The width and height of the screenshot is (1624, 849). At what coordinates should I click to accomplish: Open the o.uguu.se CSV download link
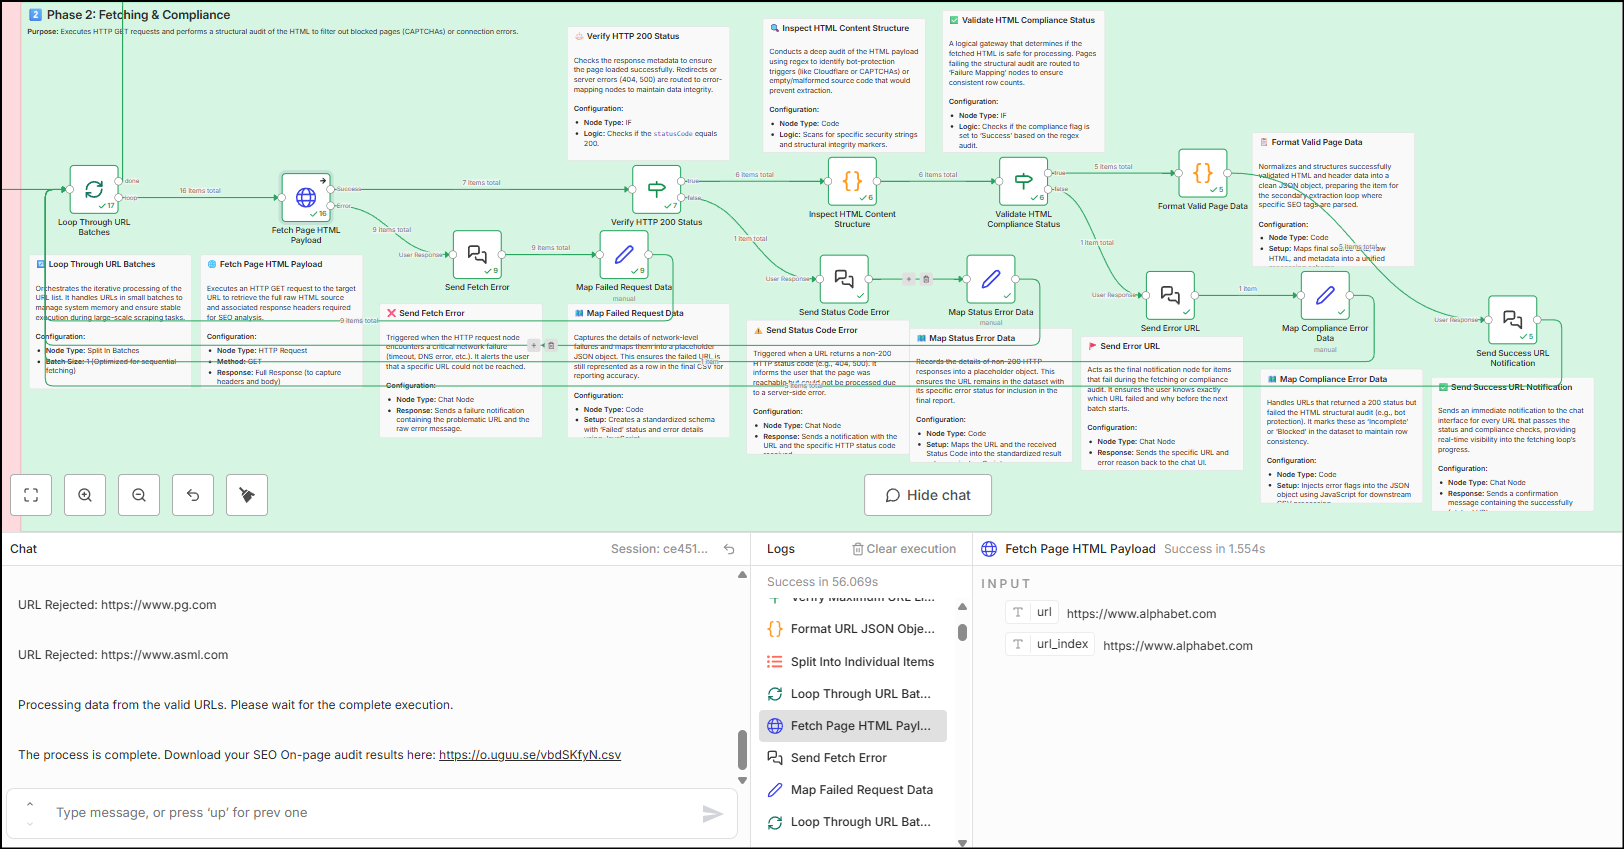[x=530, y=755]
